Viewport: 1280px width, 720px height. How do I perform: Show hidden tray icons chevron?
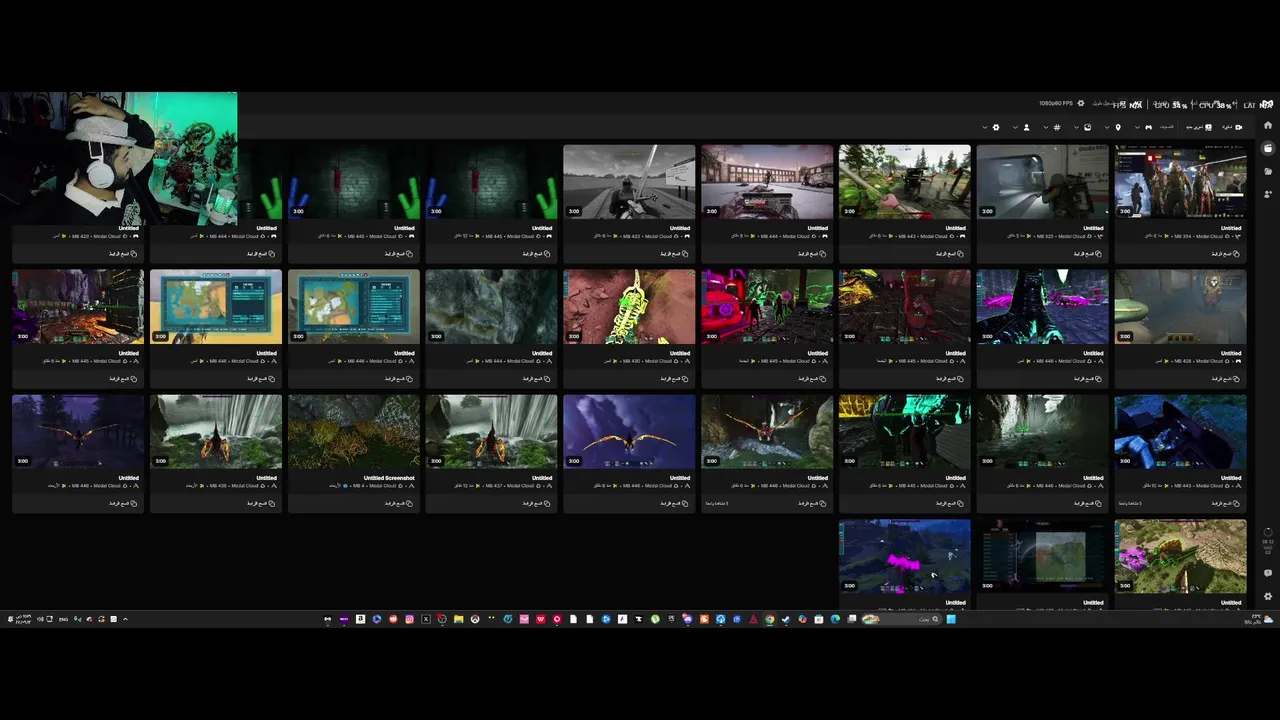pyautogui.click(x=125, y=619)
